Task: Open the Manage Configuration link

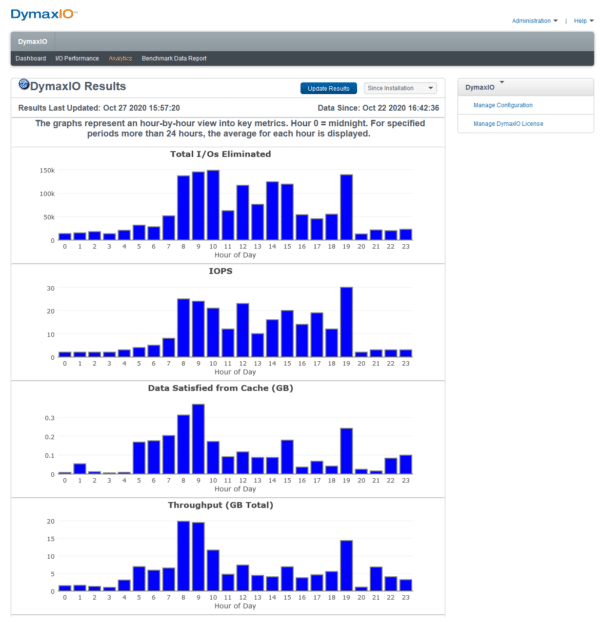Action: tap(503, 105)
